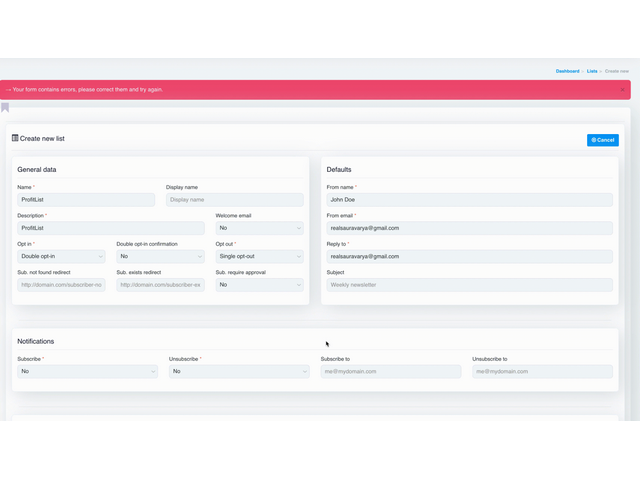Click the Unsubscribe to email field
Viewport: 640px width, 480px height.
(x=542, y=371)
